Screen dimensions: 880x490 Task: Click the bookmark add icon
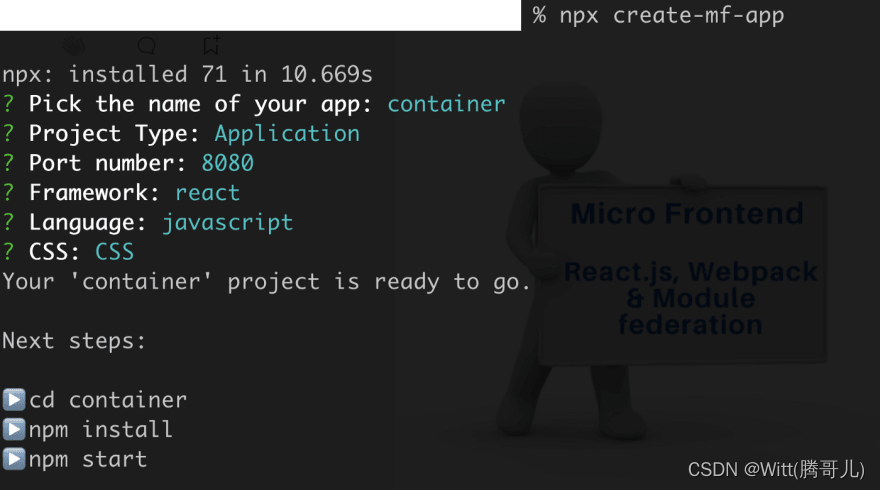(x=212, y=45)
